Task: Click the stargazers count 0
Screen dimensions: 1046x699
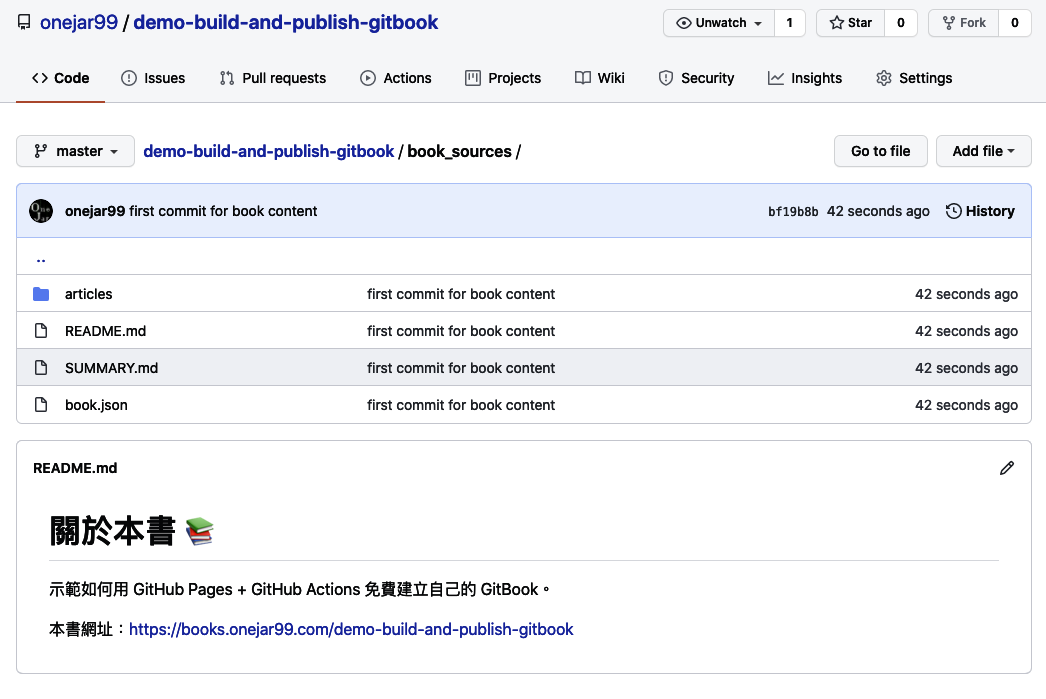Action: tap(901, 23)
